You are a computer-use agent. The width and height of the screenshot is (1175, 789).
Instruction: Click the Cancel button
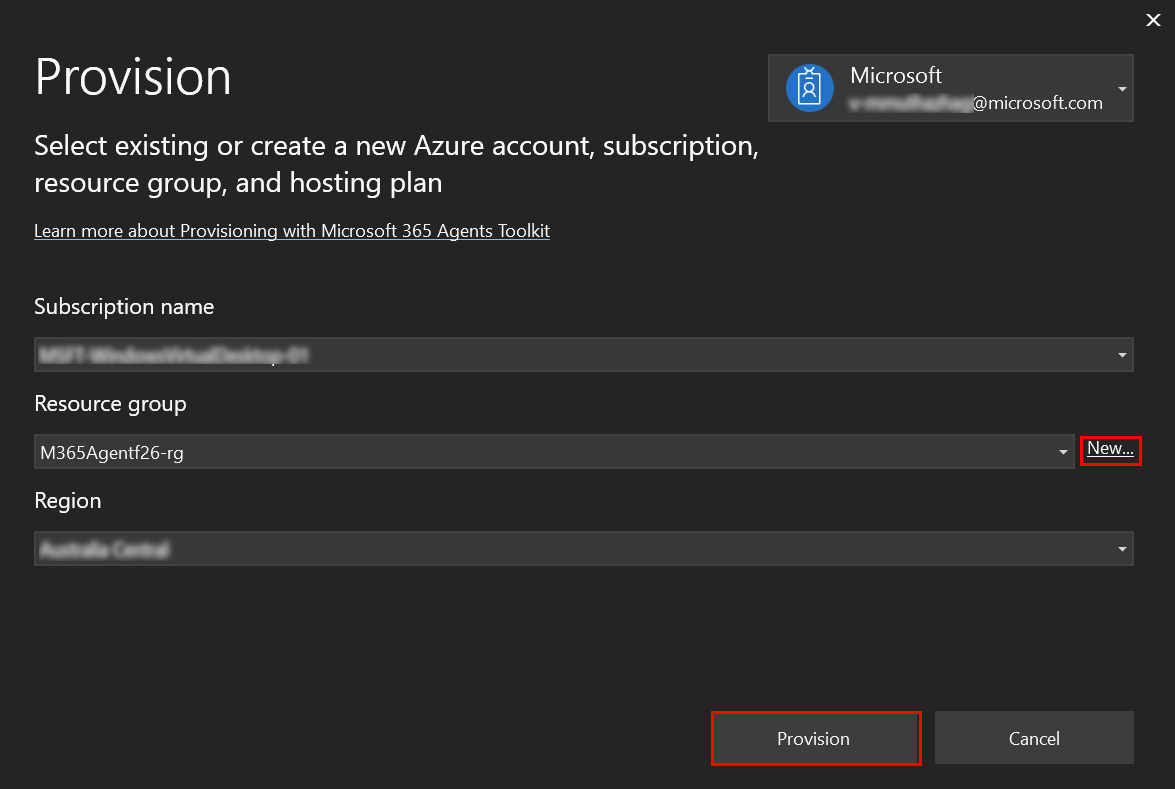[1034, 738]
